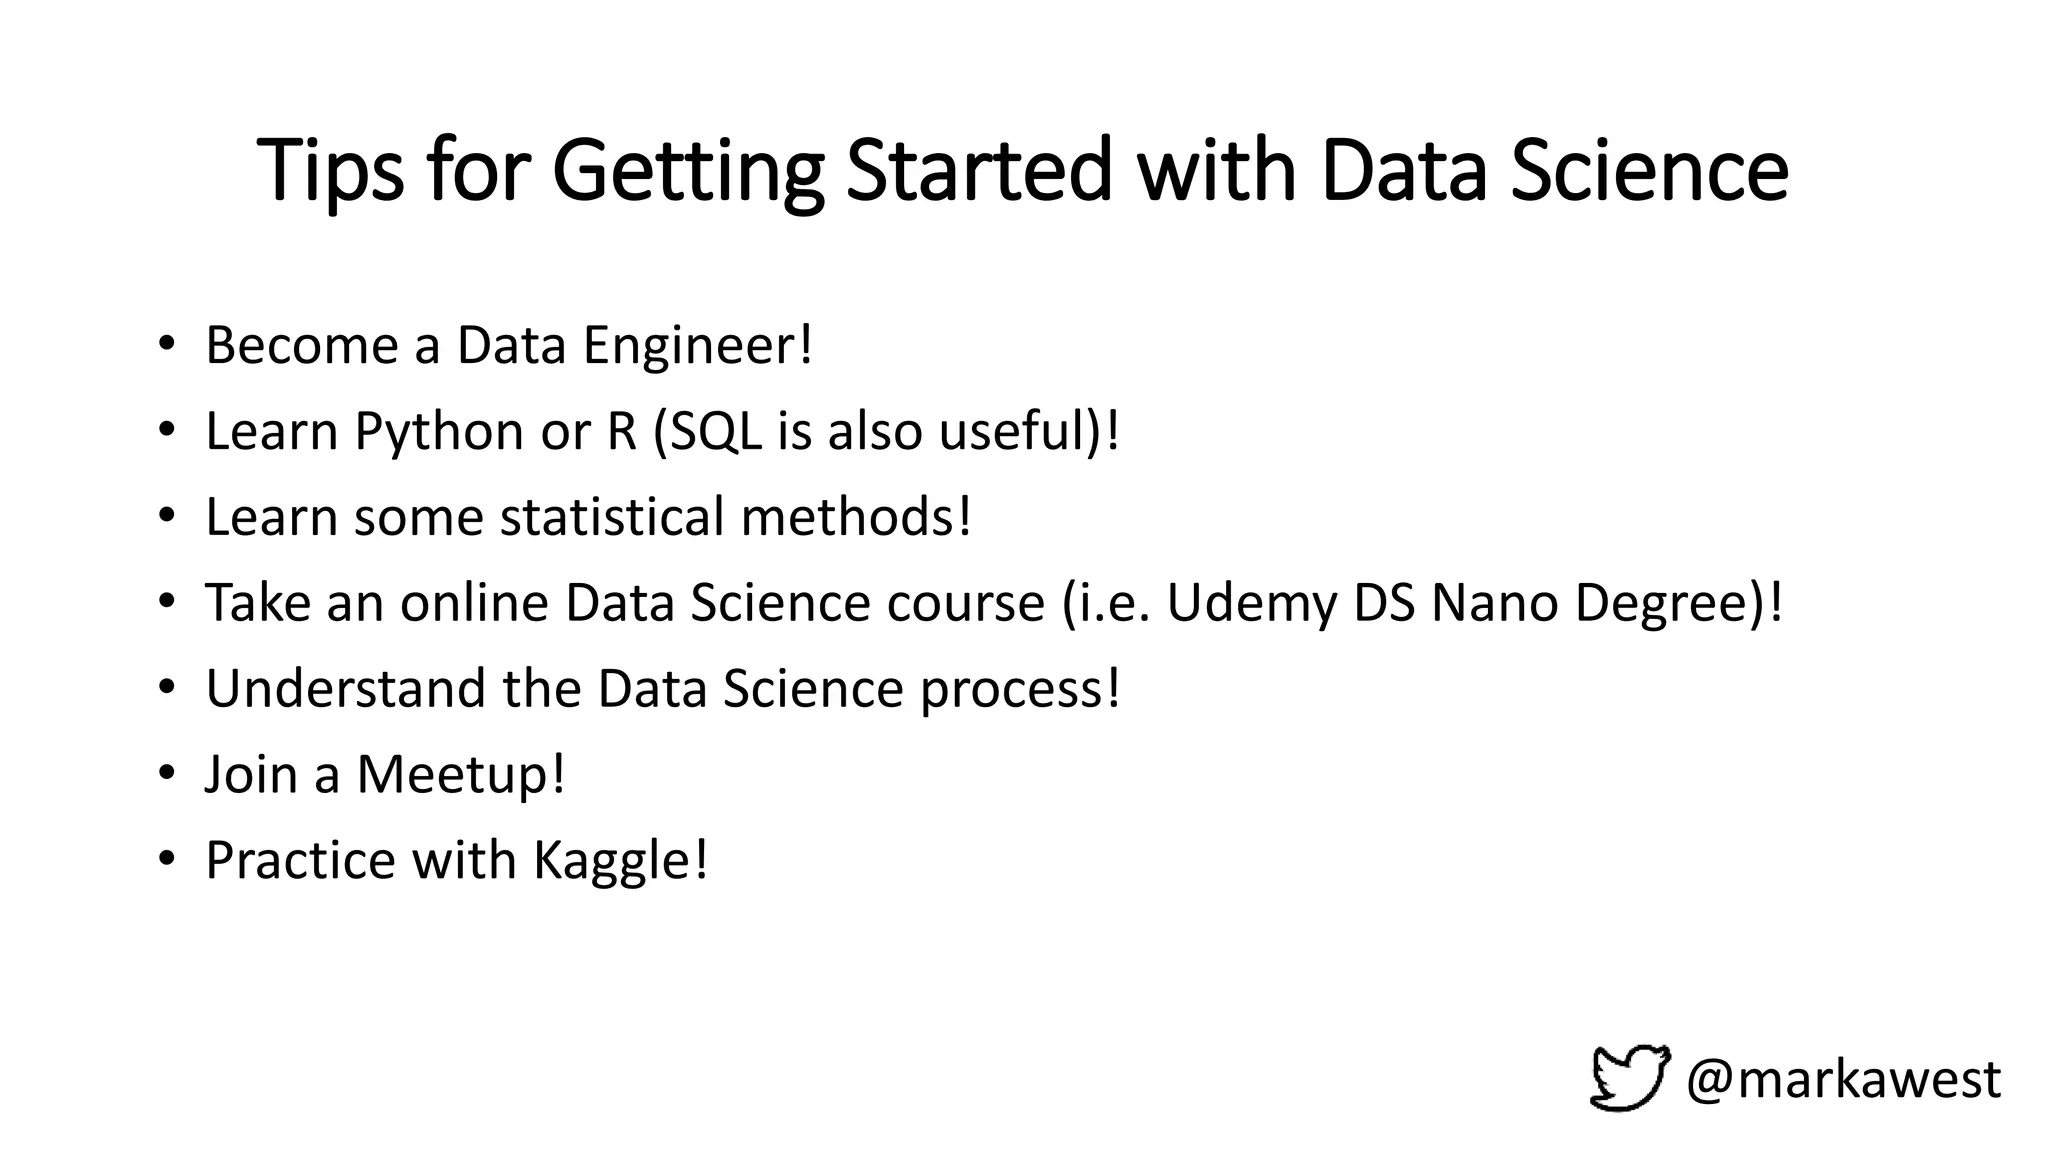
Task: Click the 'Become a Data Engineer!' bullet text
Action: point(509,345)
